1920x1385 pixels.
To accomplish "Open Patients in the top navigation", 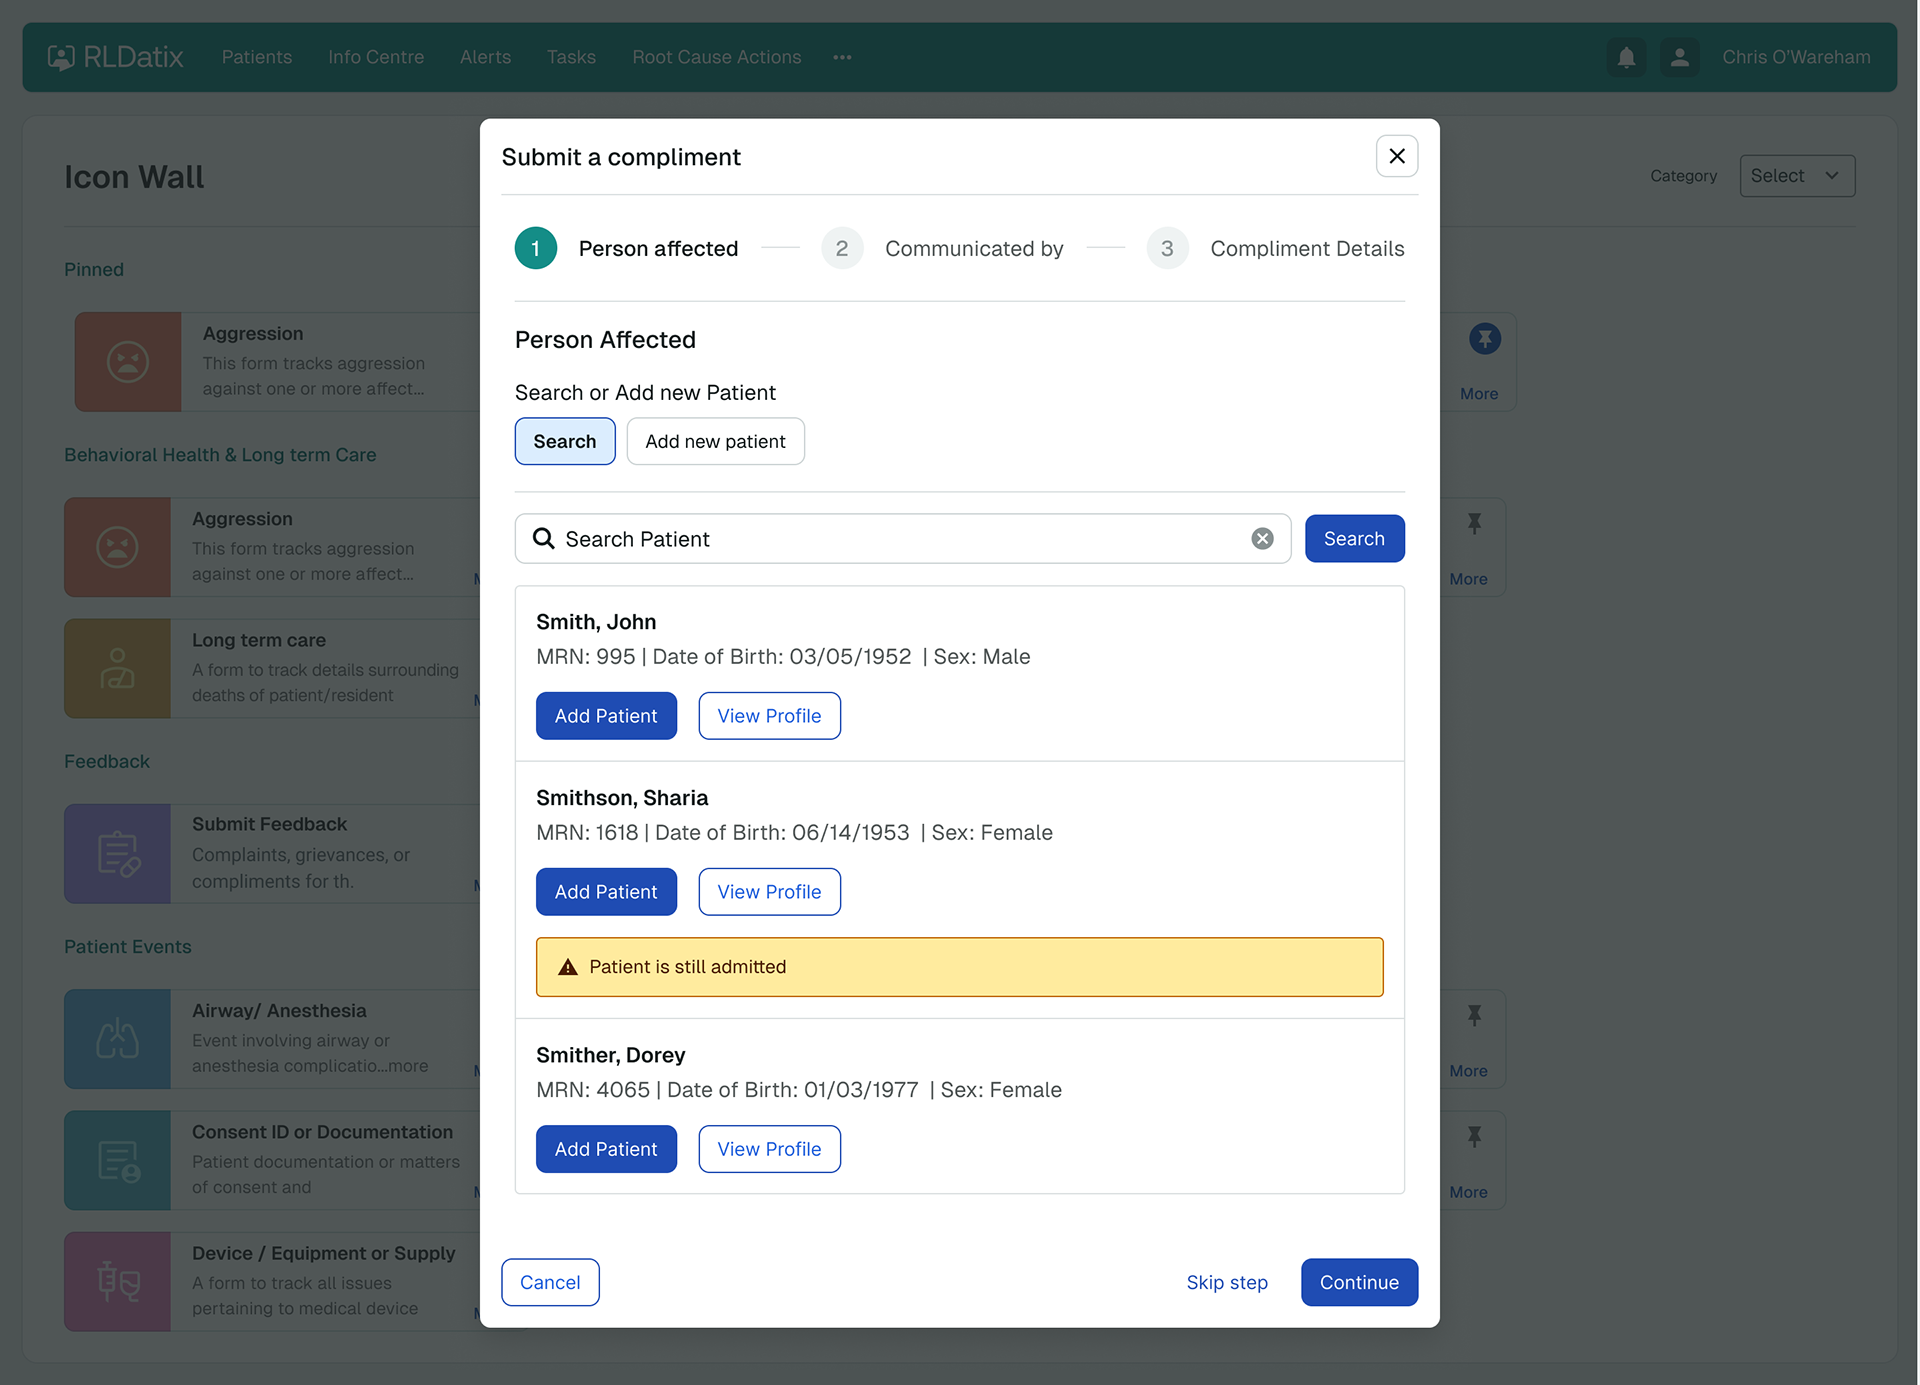I will pyautogui.click(x=257, y=57).
